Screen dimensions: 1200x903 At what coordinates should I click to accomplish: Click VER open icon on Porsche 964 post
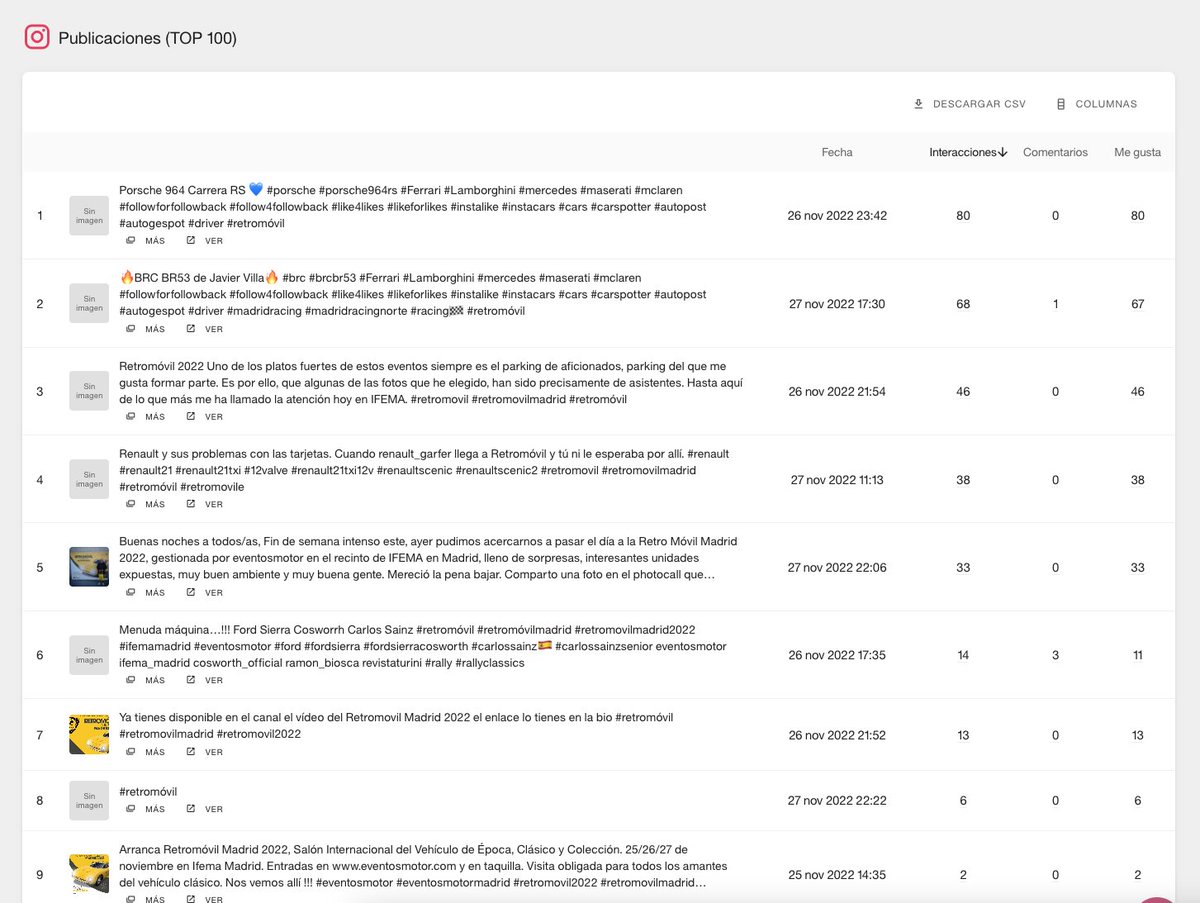click(191, 241)
